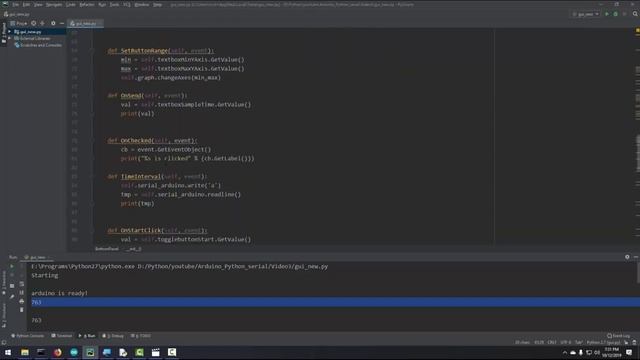Click the Print icon in Run console
This screenshot has width=640, height=360.
(22, 301)
